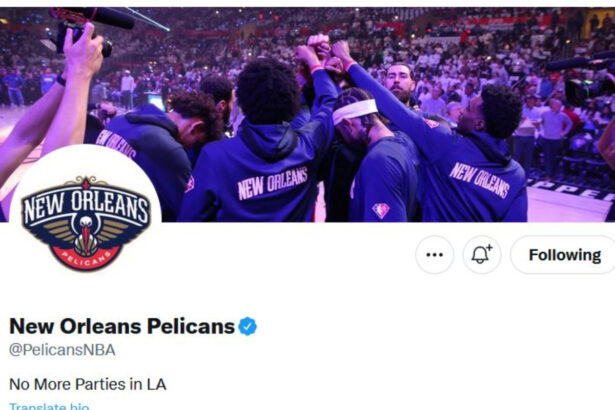
Task: Click the pelican bird in the avatar logo
Action: (x=86, y=235)
